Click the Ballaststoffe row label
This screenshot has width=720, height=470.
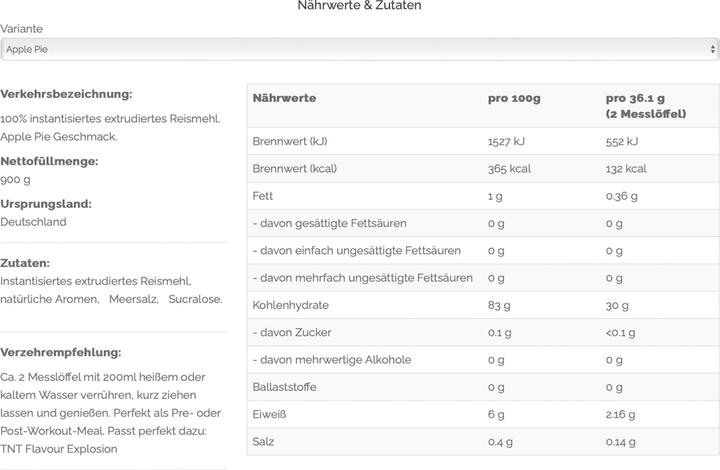[x=284, y=387]
